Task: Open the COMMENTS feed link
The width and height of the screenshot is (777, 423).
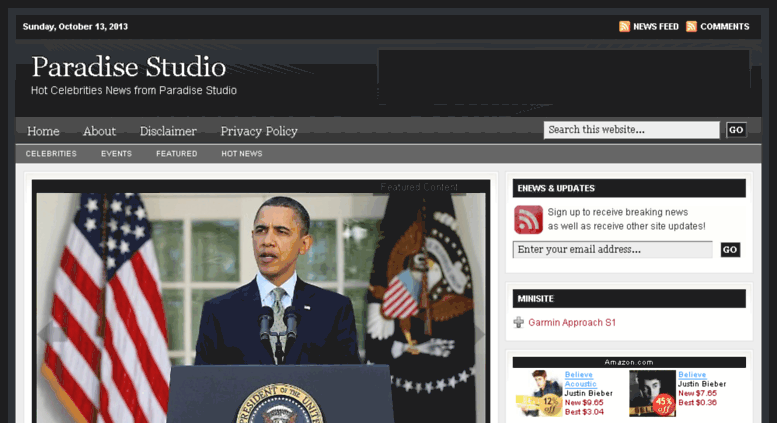Action: point(724,27)
